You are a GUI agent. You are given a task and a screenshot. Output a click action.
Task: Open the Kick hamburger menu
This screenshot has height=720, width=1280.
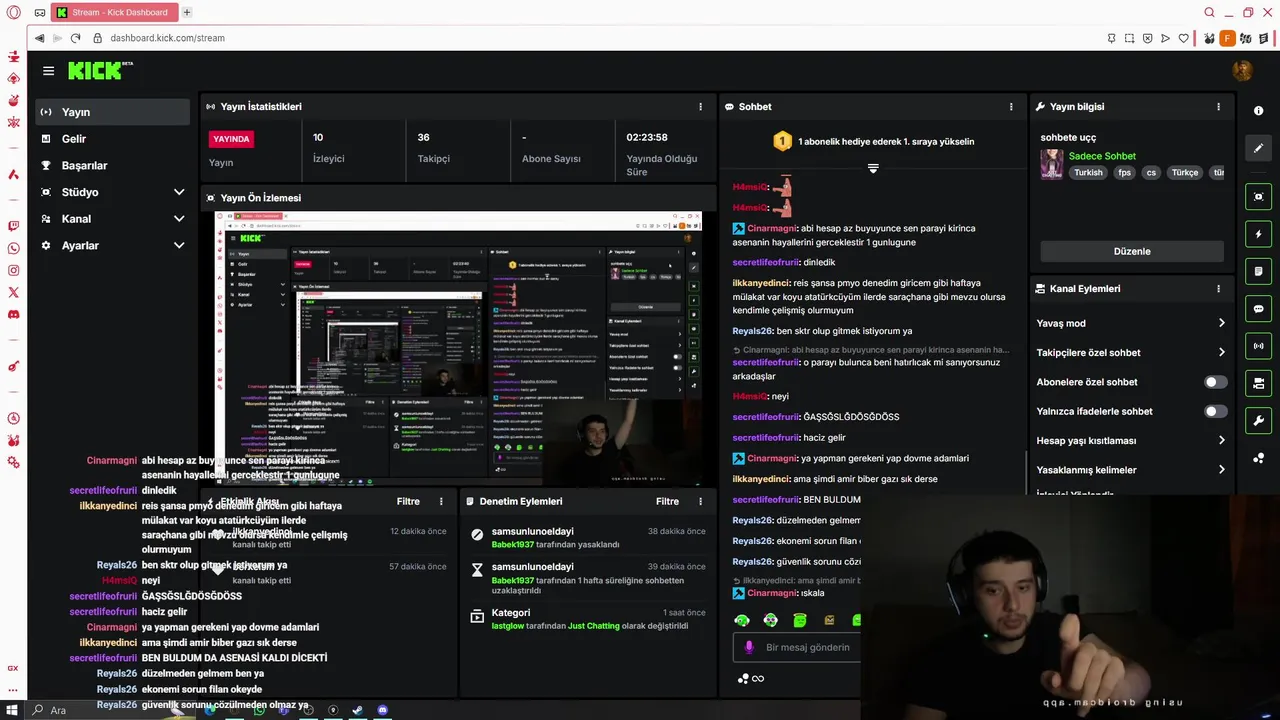pyautogui.click(x=48, y=71)
